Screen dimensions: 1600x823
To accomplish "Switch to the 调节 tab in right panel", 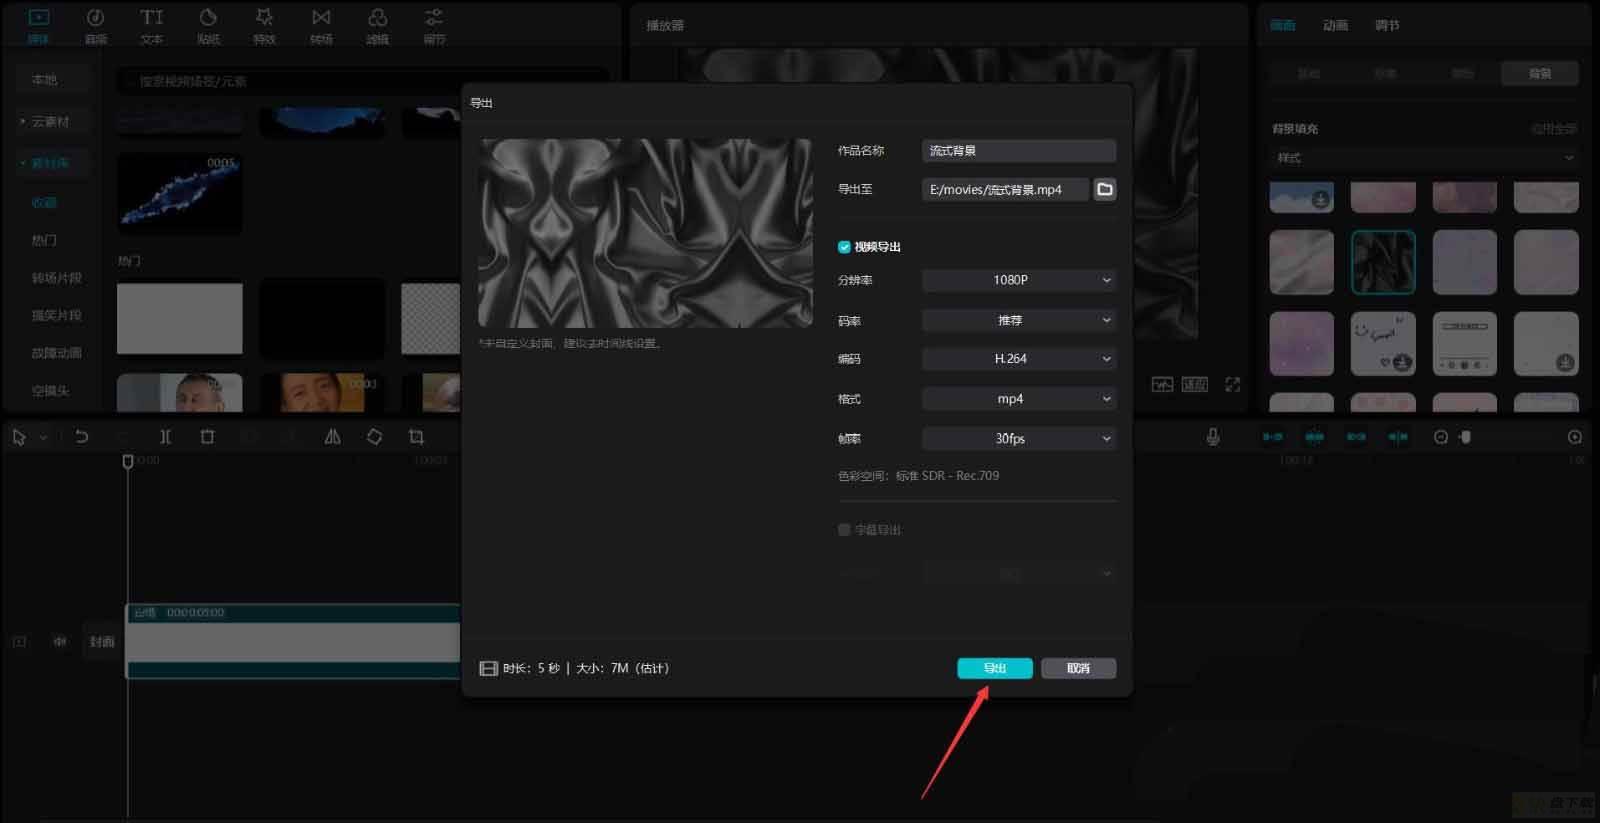I will point(1387,26).
